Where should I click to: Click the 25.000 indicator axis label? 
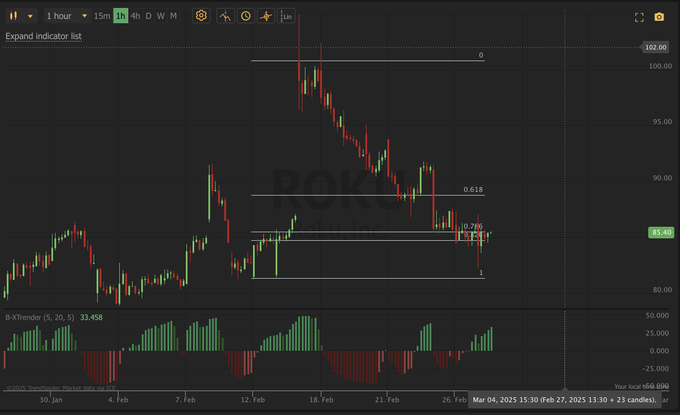[657, 333]
